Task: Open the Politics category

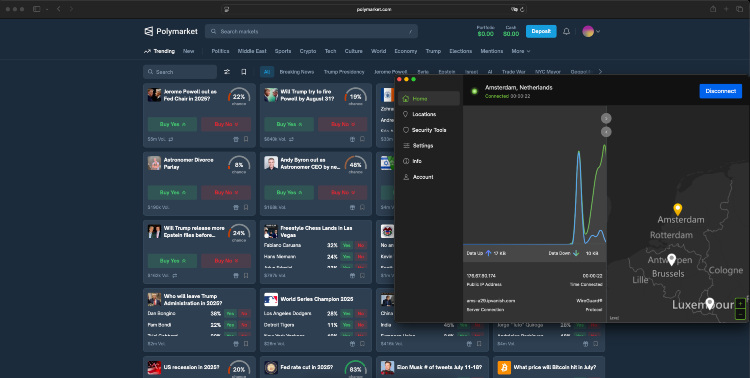Action: point(221,51)
